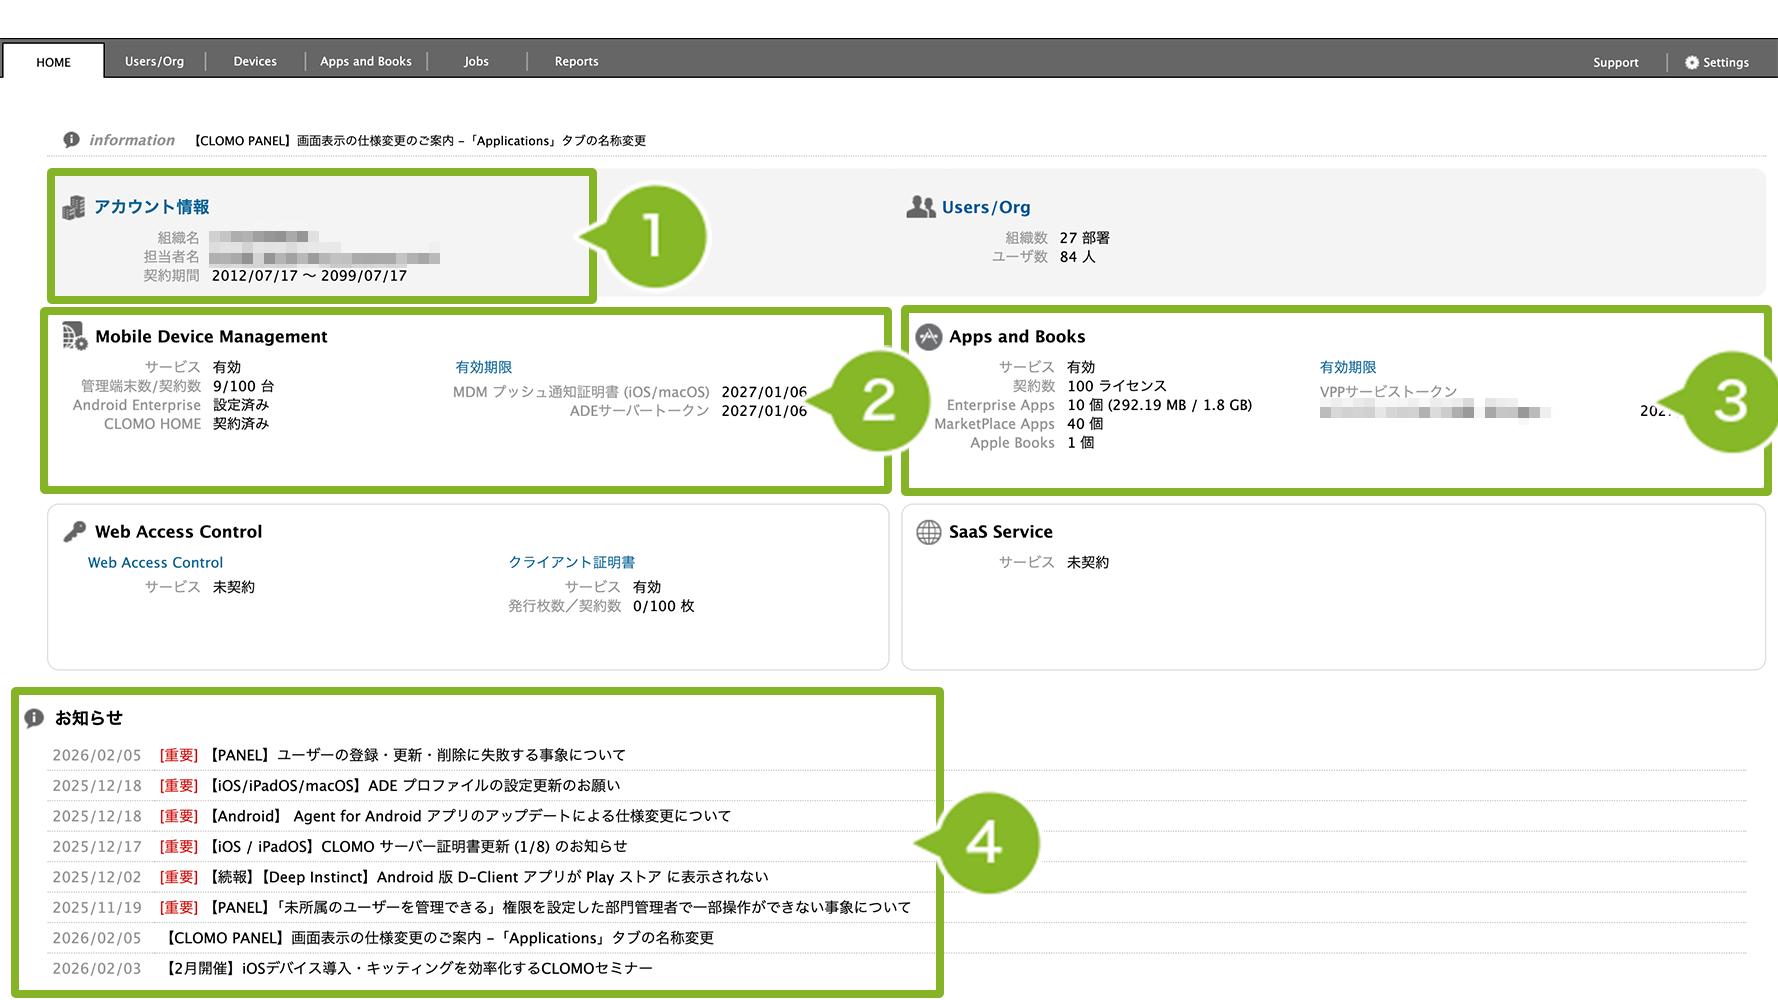Click the information speech bubble icon
The width and height of the screenshot is (1778, 1000).
pos(71,140)
